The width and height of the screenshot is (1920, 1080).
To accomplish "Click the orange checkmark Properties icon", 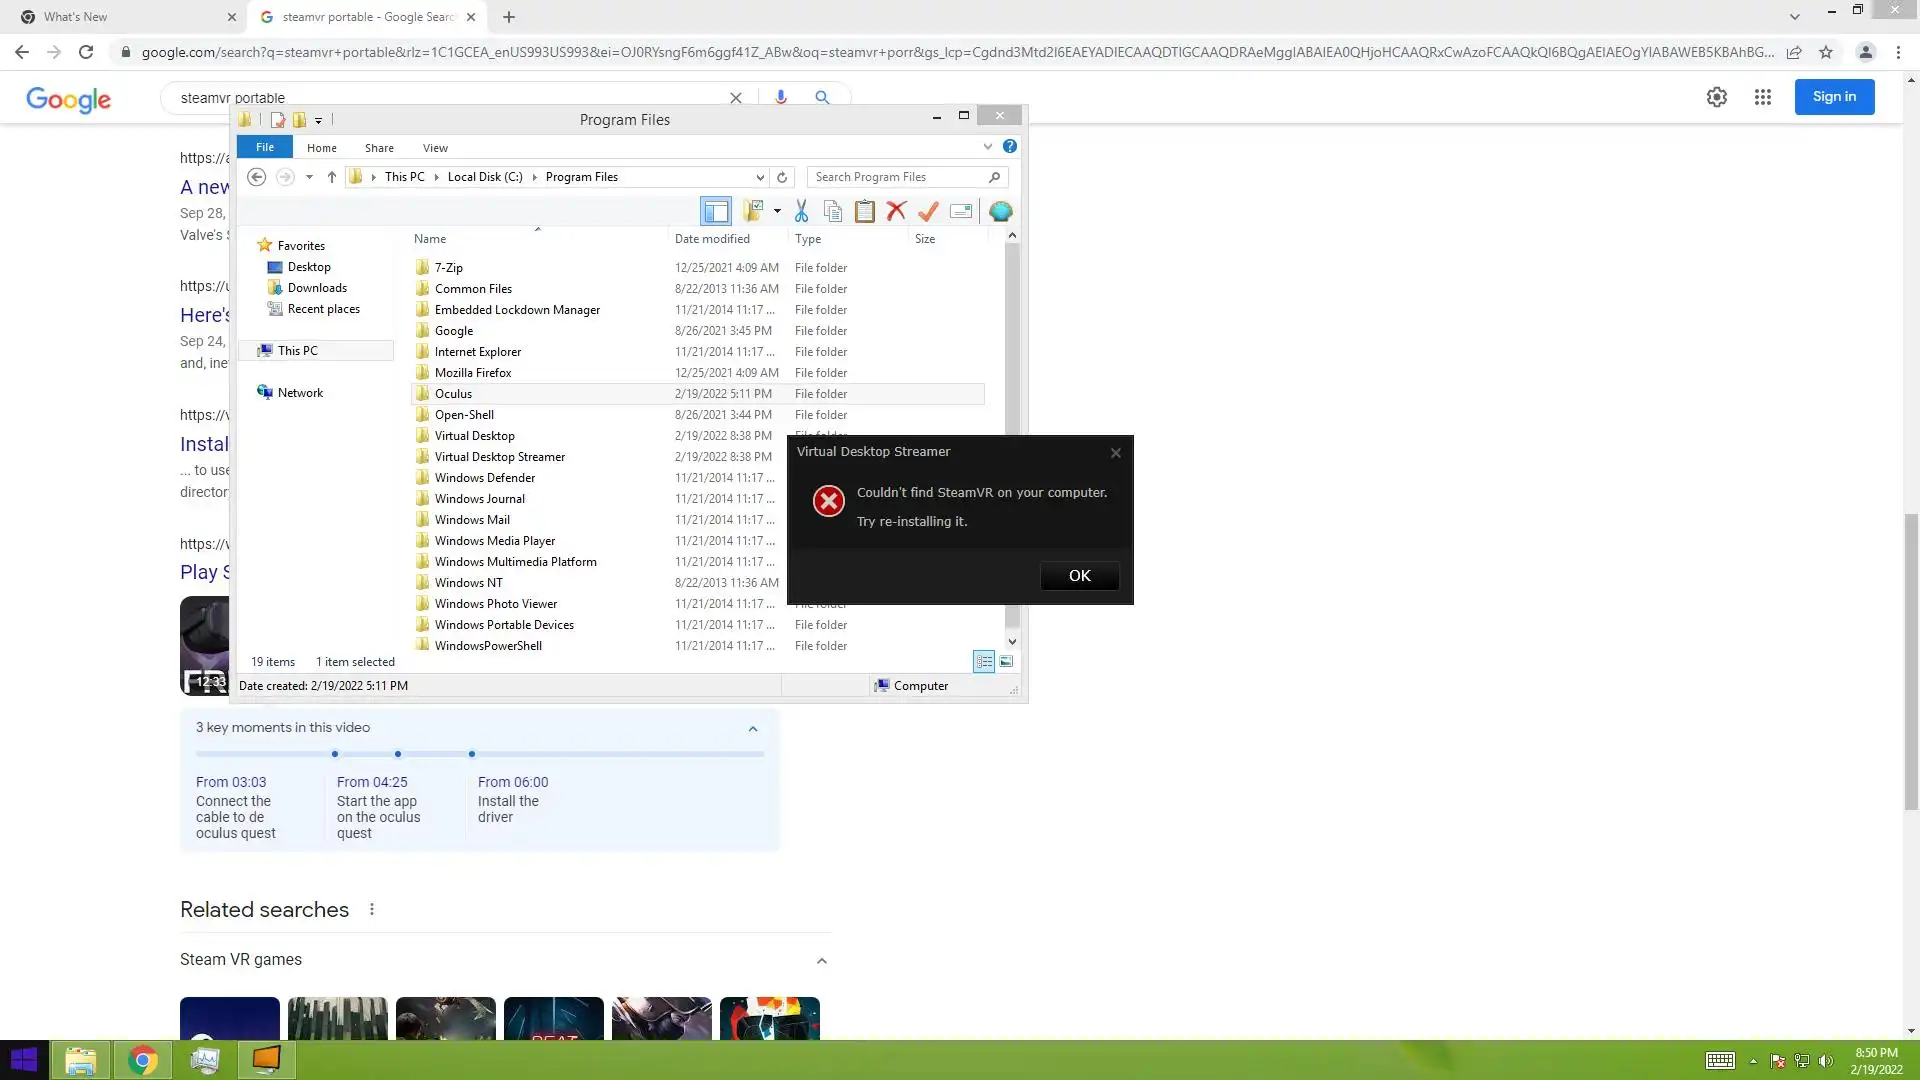I will click(928, 211).
